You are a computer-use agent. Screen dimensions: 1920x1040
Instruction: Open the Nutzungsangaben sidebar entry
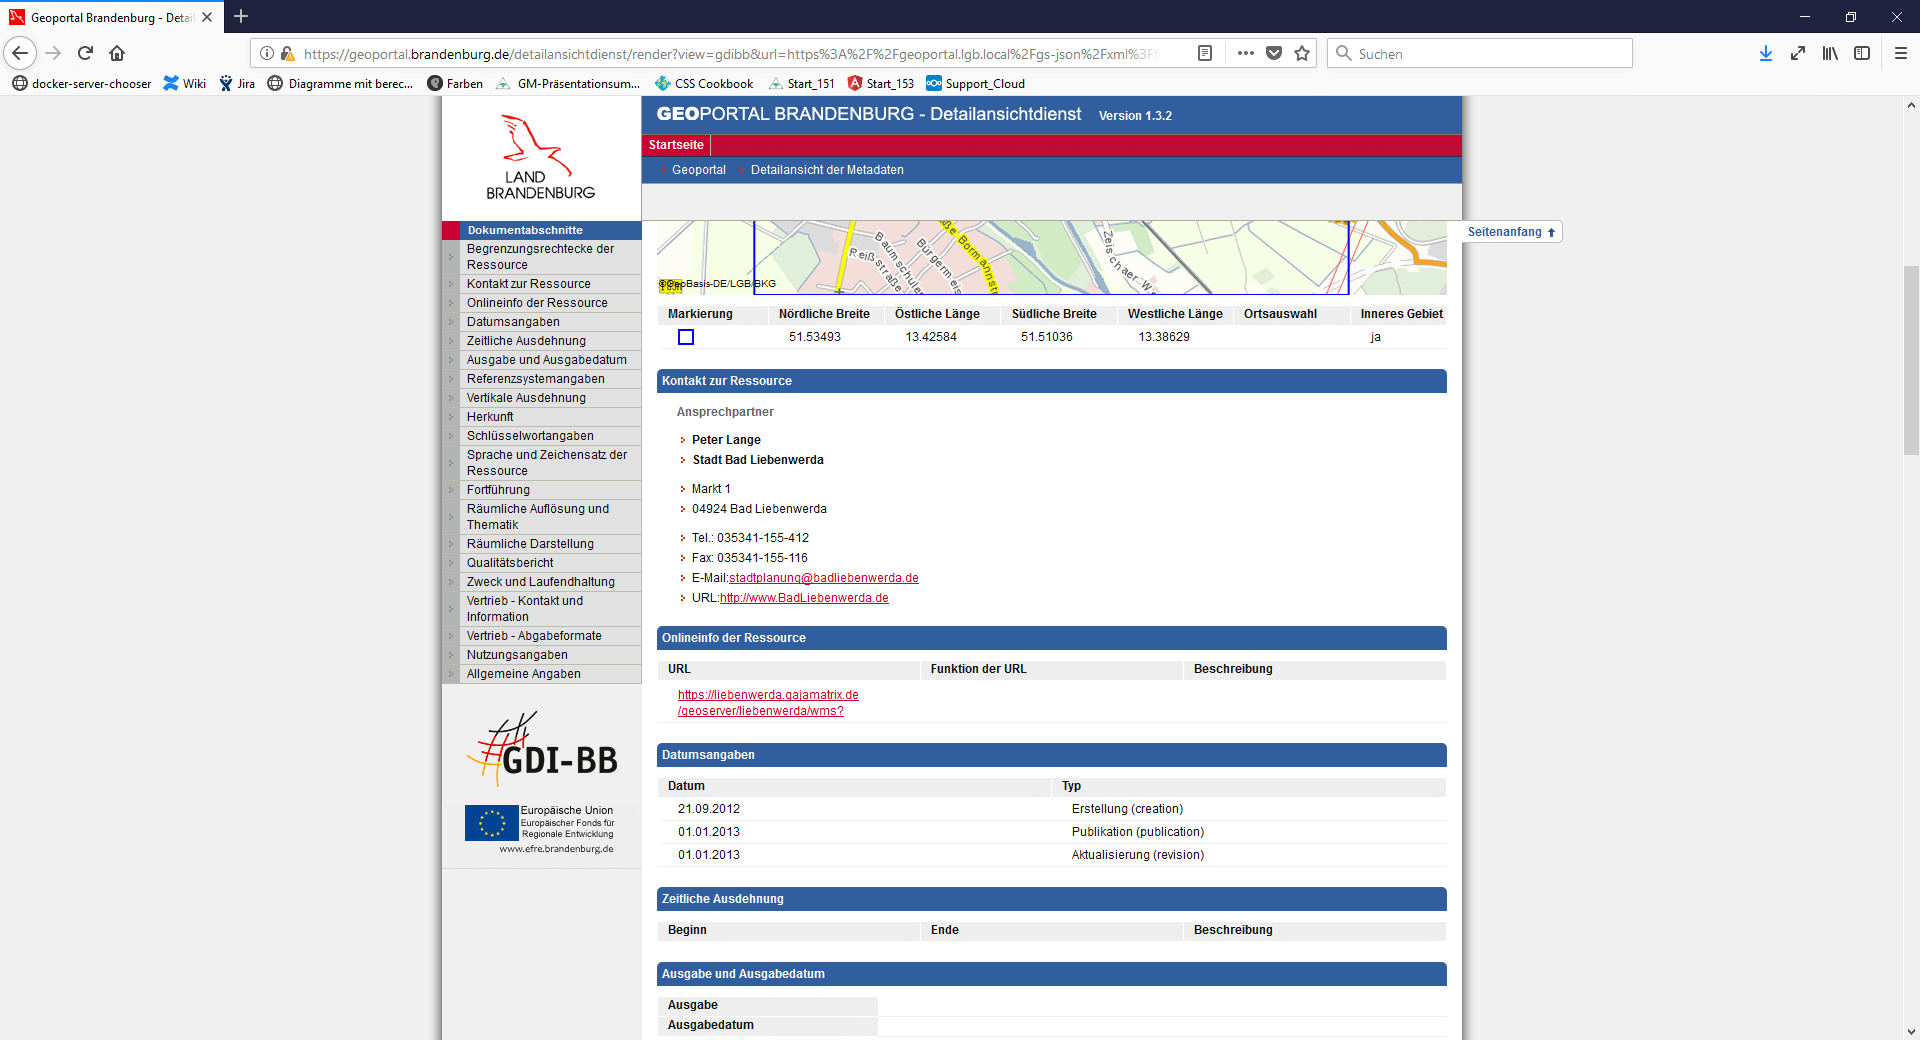point(517,655)
